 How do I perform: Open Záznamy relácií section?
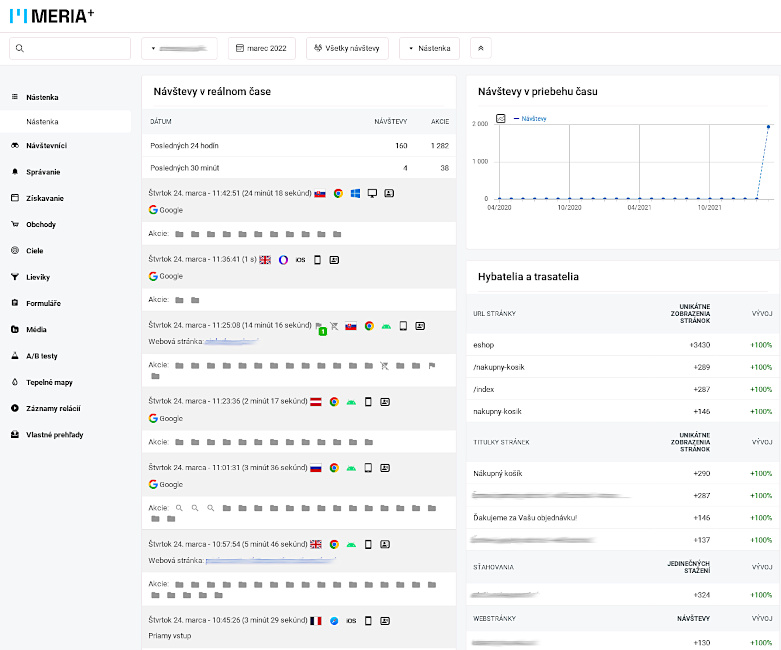tap(53, 408)
